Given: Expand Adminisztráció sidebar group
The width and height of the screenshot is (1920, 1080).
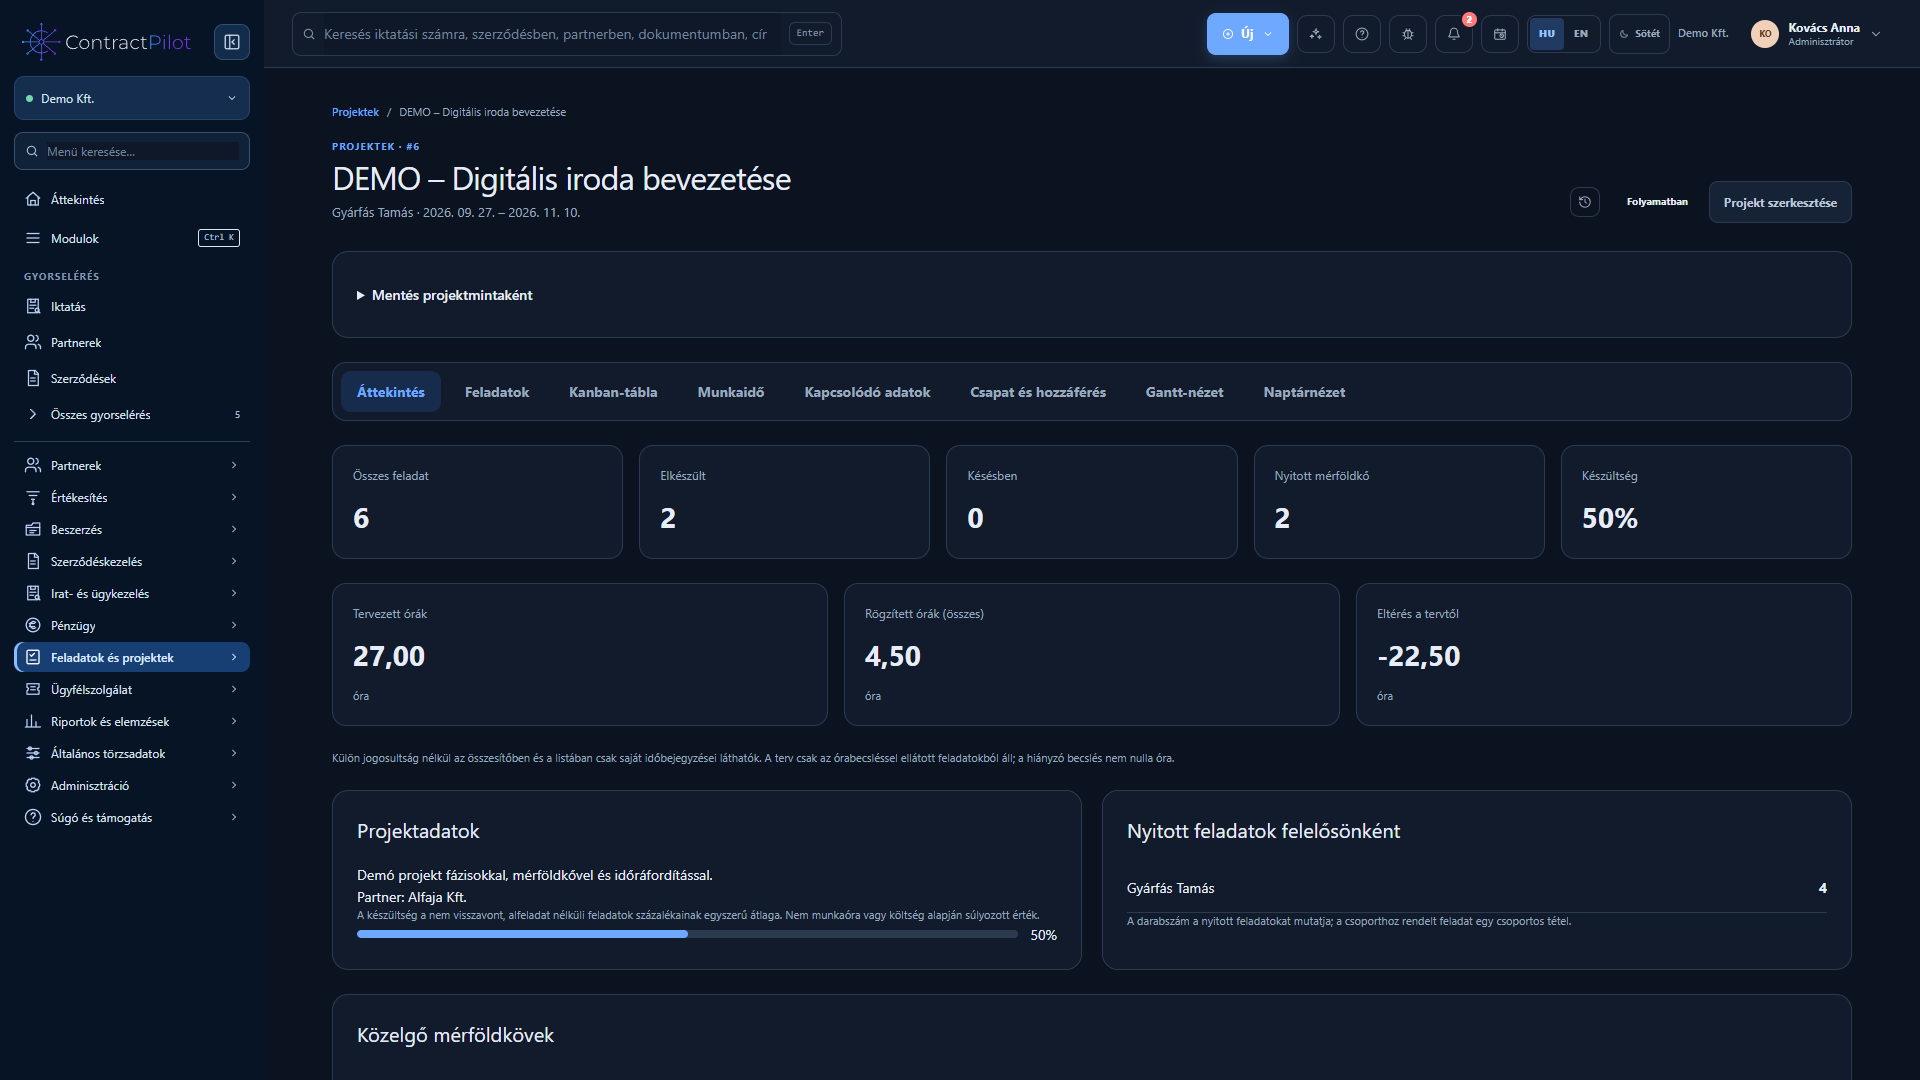Looking at the screenshot, I should click(132, 786).
